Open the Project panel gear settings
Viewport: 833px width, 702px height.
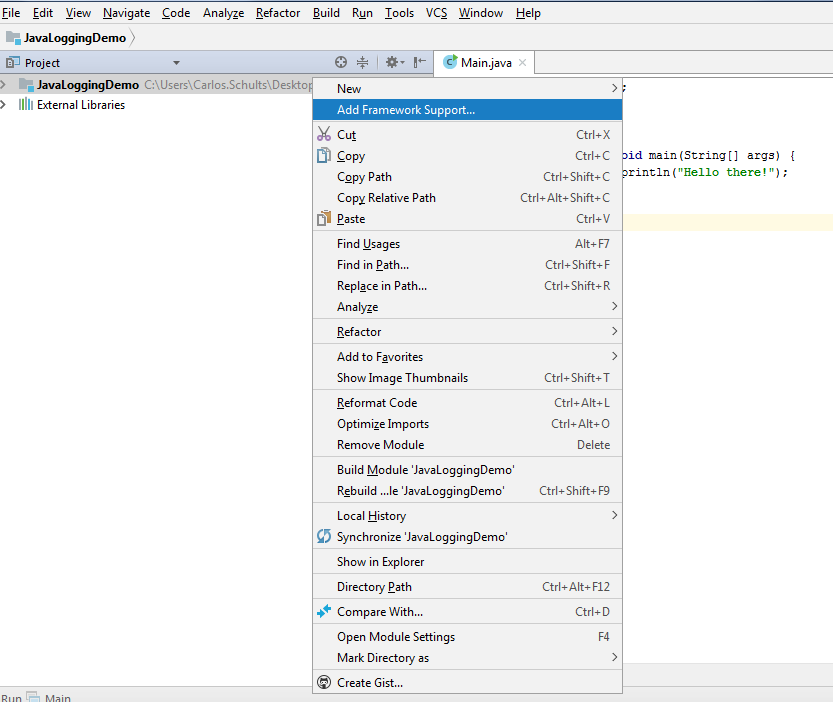(393, 62)
